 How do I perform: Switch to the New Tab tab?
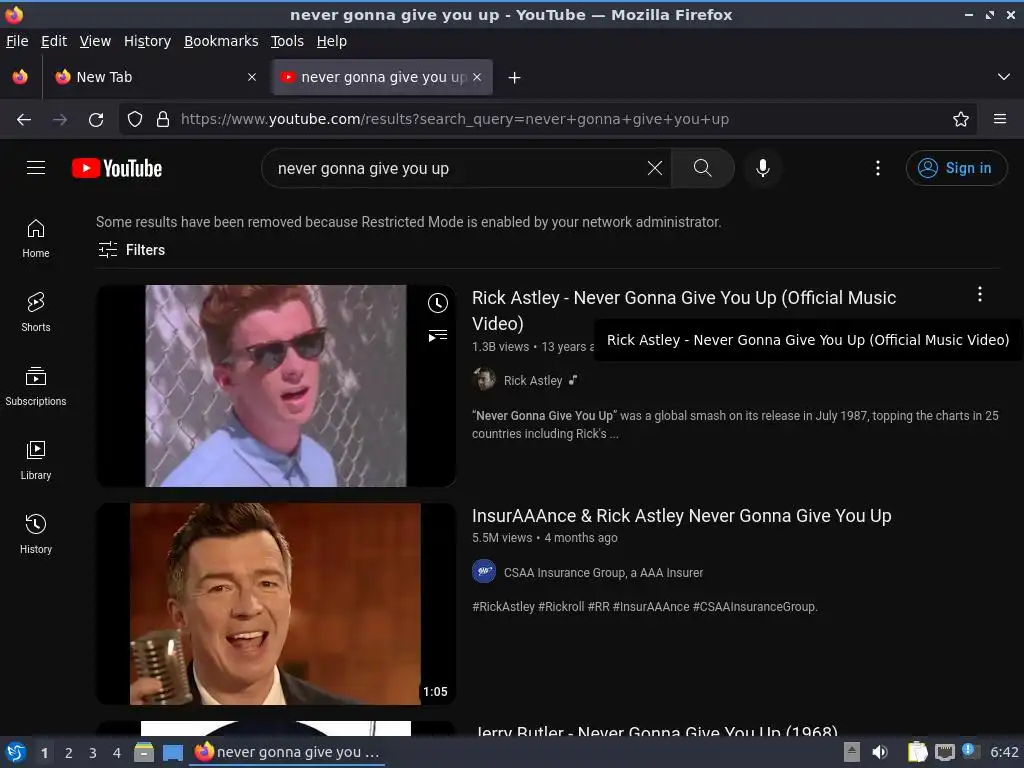(x=157, y=77)
